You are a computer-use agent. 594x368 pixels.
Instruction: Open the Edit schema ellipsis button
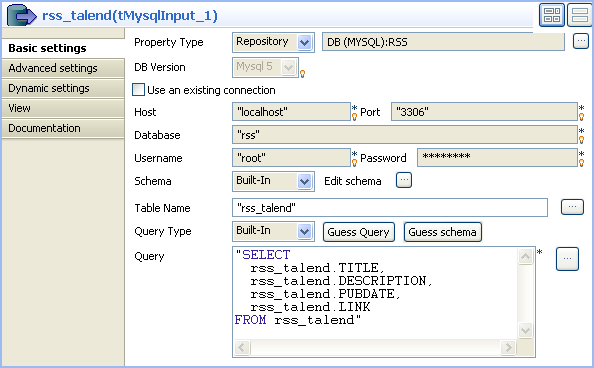click(404, 180)
